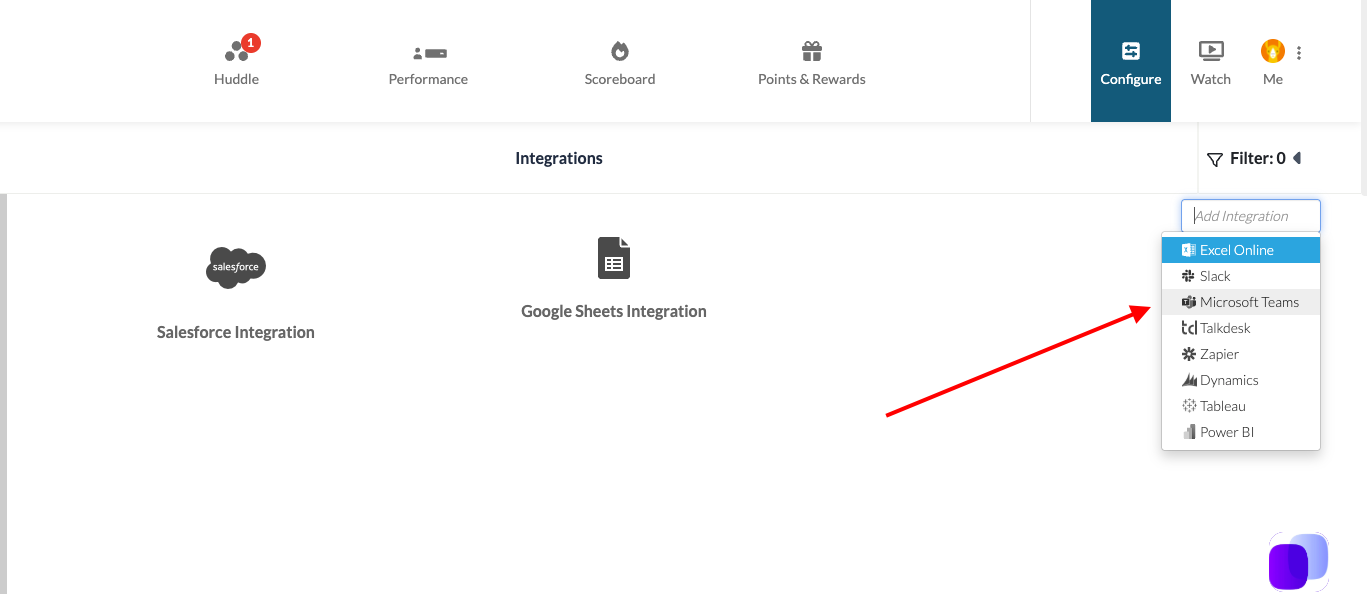Choose Slack from the integration list
The width and height of the screenshot is (1367, 594).
point(1241,276)
